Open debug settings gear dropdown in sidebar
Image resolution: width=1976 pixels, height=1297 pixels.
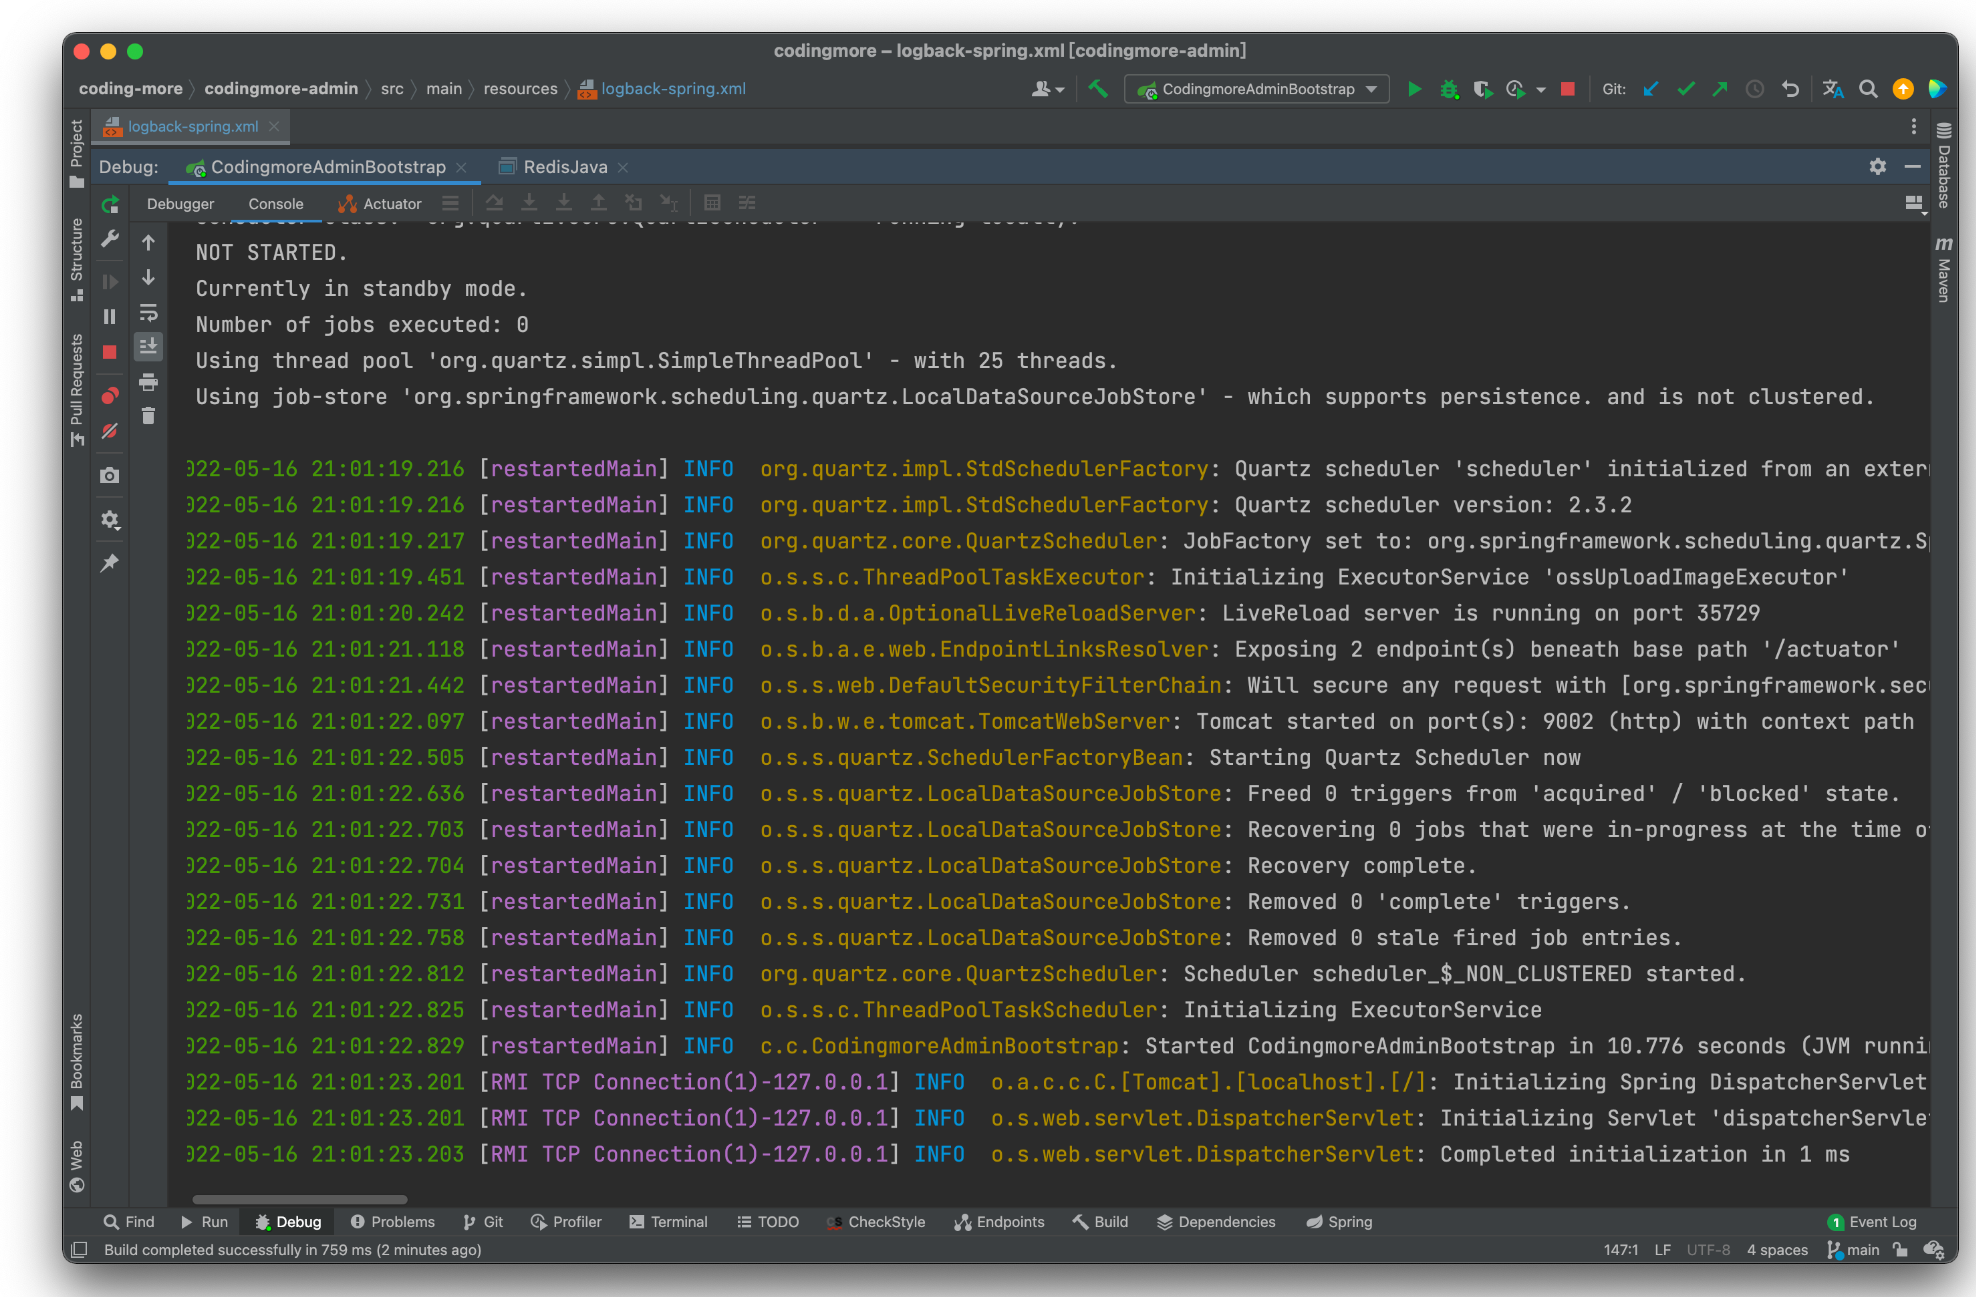pyautogui.click(x=110, y=520)
